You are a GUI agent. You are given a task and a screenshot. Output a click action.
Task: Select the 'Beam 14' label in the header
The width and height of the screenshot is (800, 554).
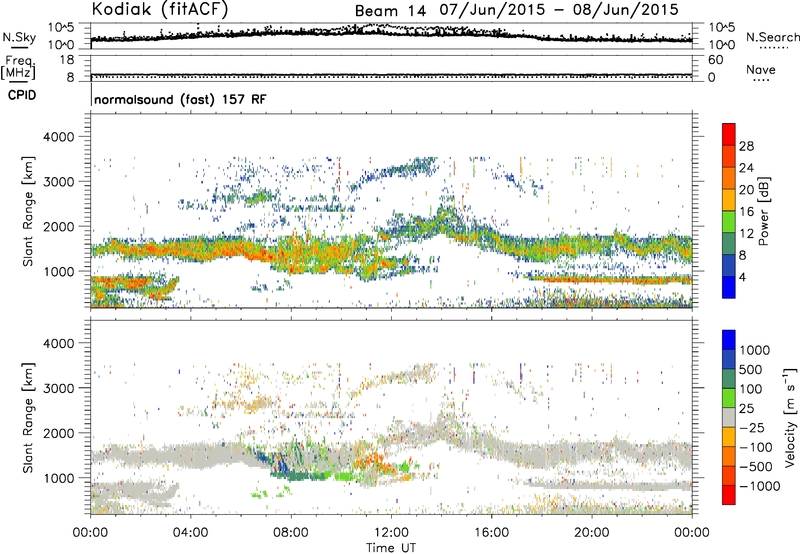pyautogui.click(x=390, y=11)
